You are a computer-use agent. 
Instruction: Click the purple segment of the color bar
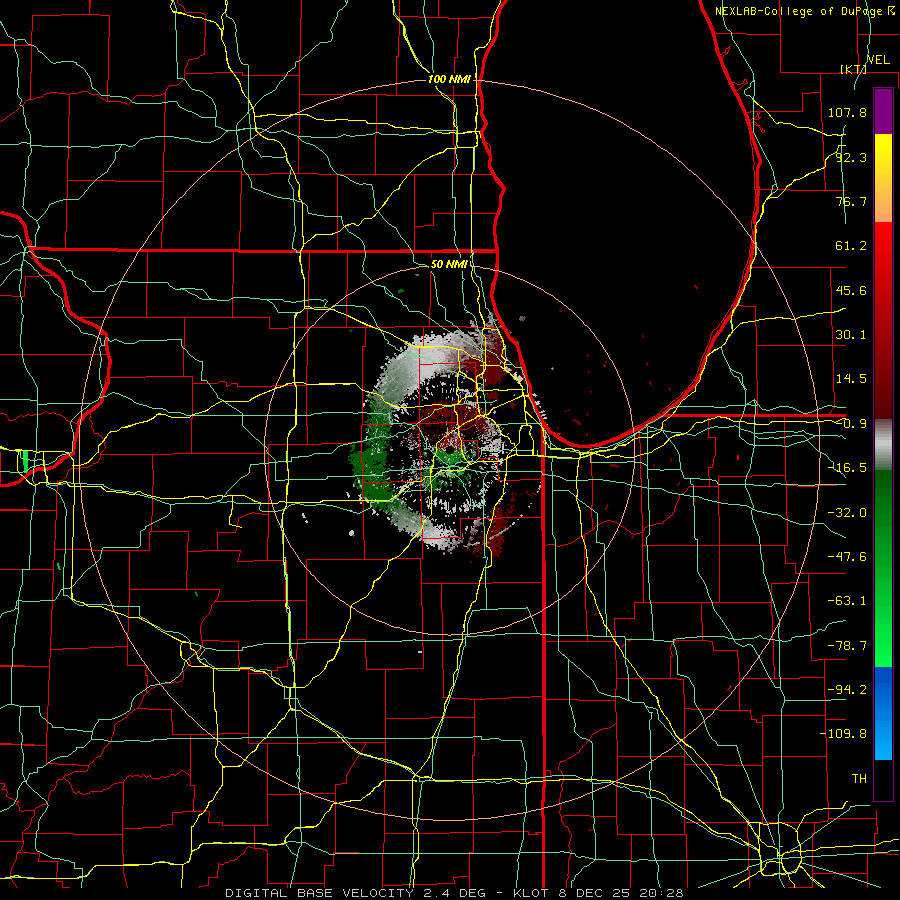coord(883,112)
